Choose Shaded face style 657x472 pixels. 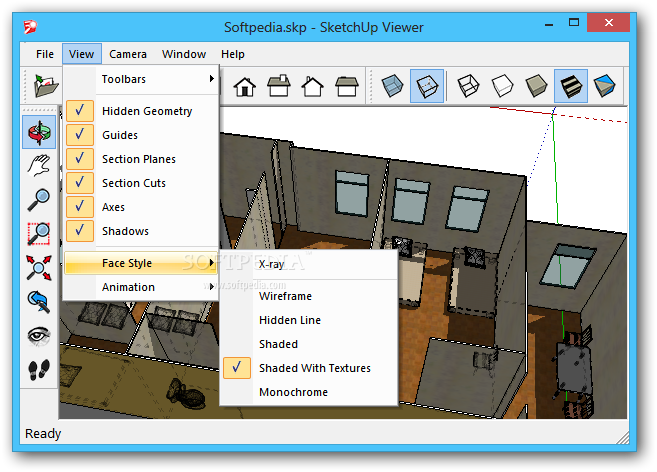(309, 344)
